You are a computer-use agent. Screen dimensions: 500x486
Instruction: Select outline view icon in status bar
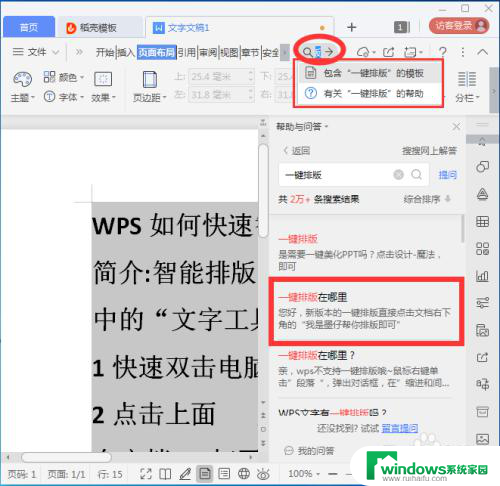pos(224,474)
